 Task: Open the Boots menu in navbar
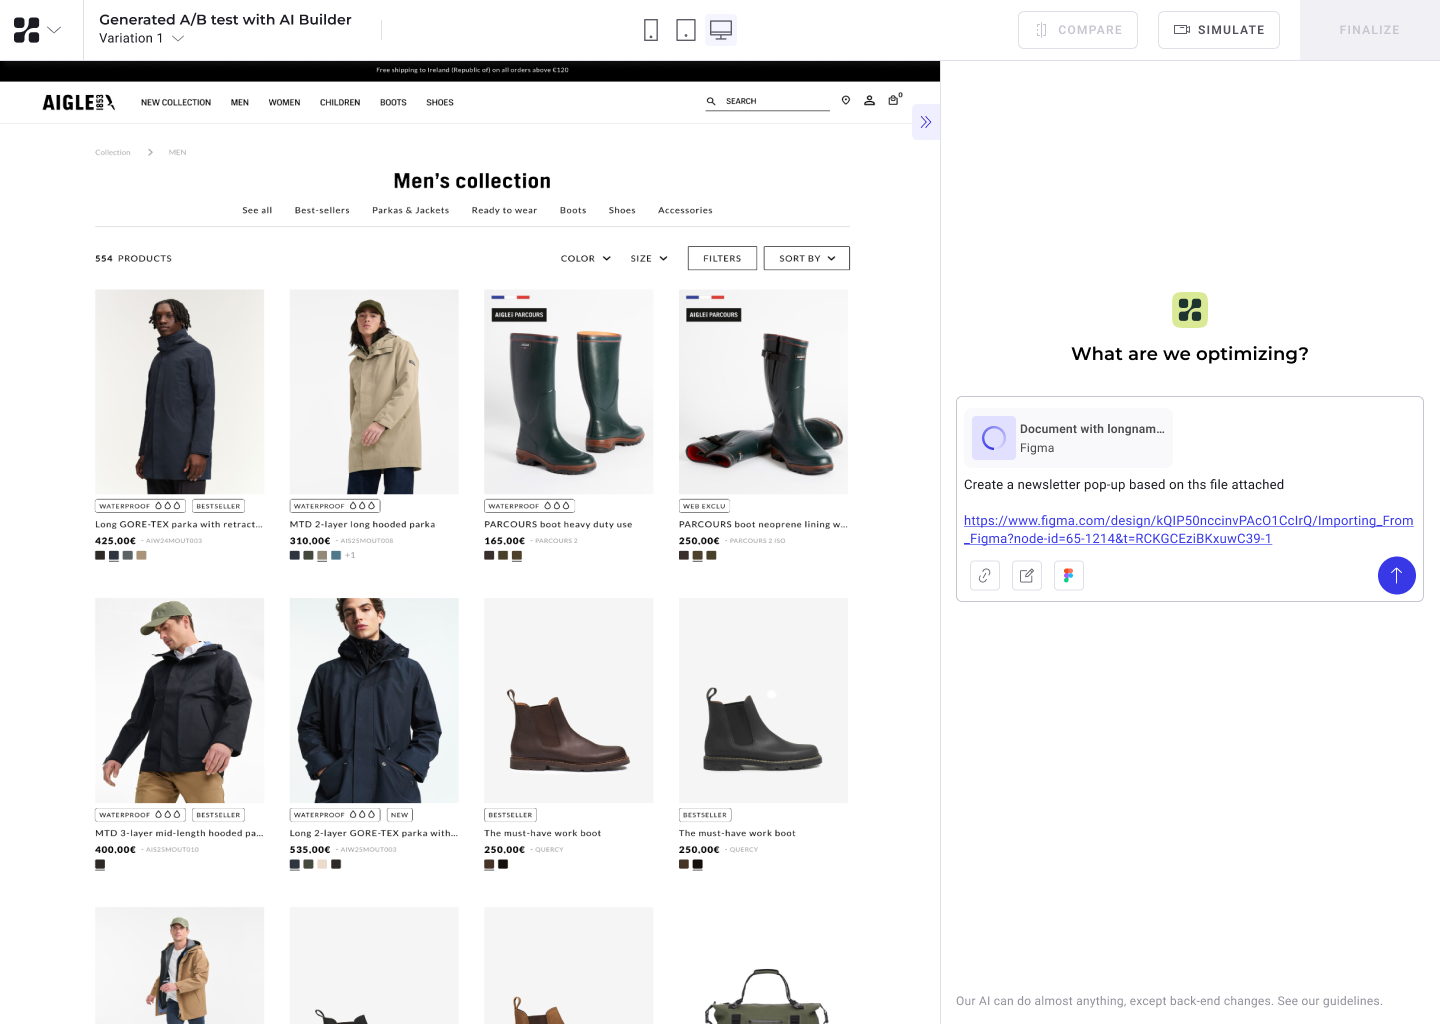click(x=393, y=102)
